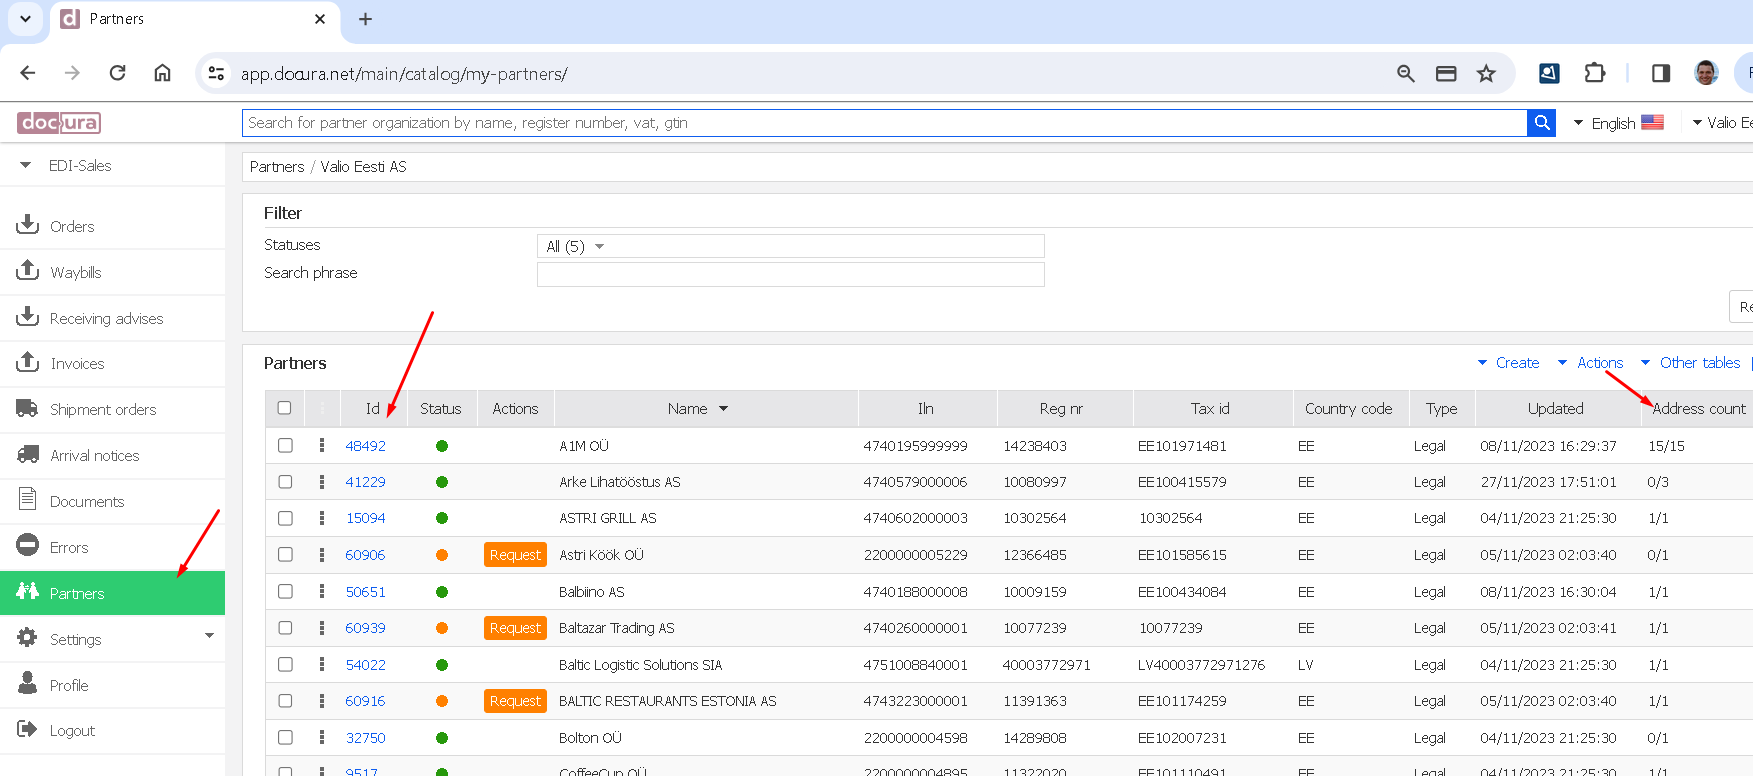Viewport: 1753px width, 776px height.
Task: Open partner Id 54022 link
Action: (365, 665)
